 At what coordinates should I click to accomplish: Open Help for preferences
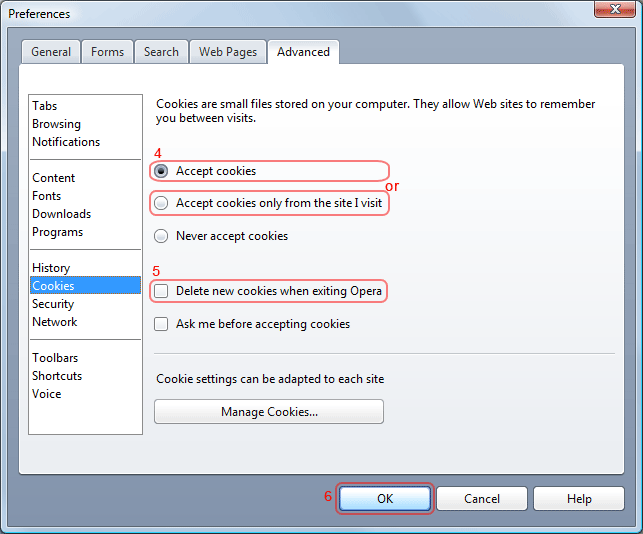coord(579,498)
